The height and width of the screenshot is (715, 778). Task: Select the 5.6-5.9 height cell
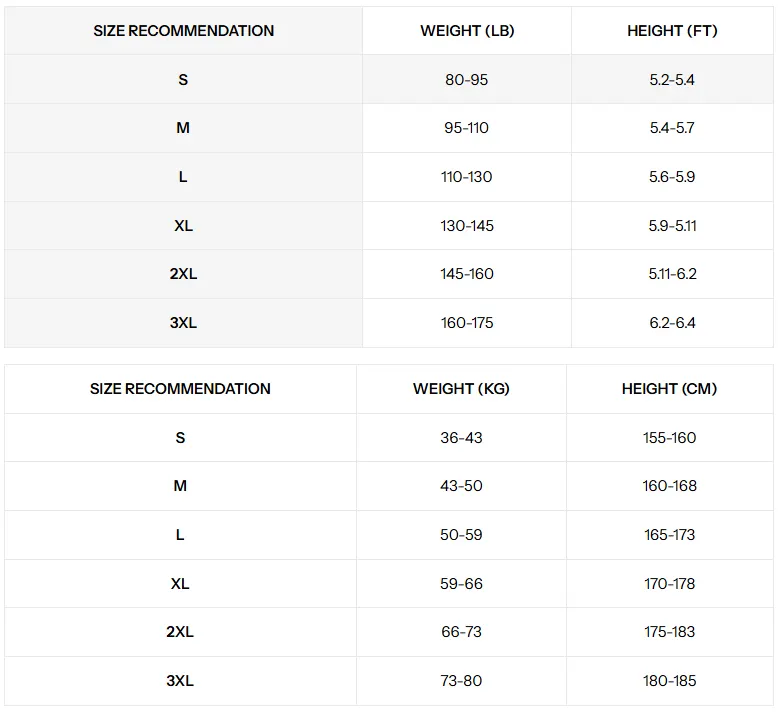[x=672, y=177]
